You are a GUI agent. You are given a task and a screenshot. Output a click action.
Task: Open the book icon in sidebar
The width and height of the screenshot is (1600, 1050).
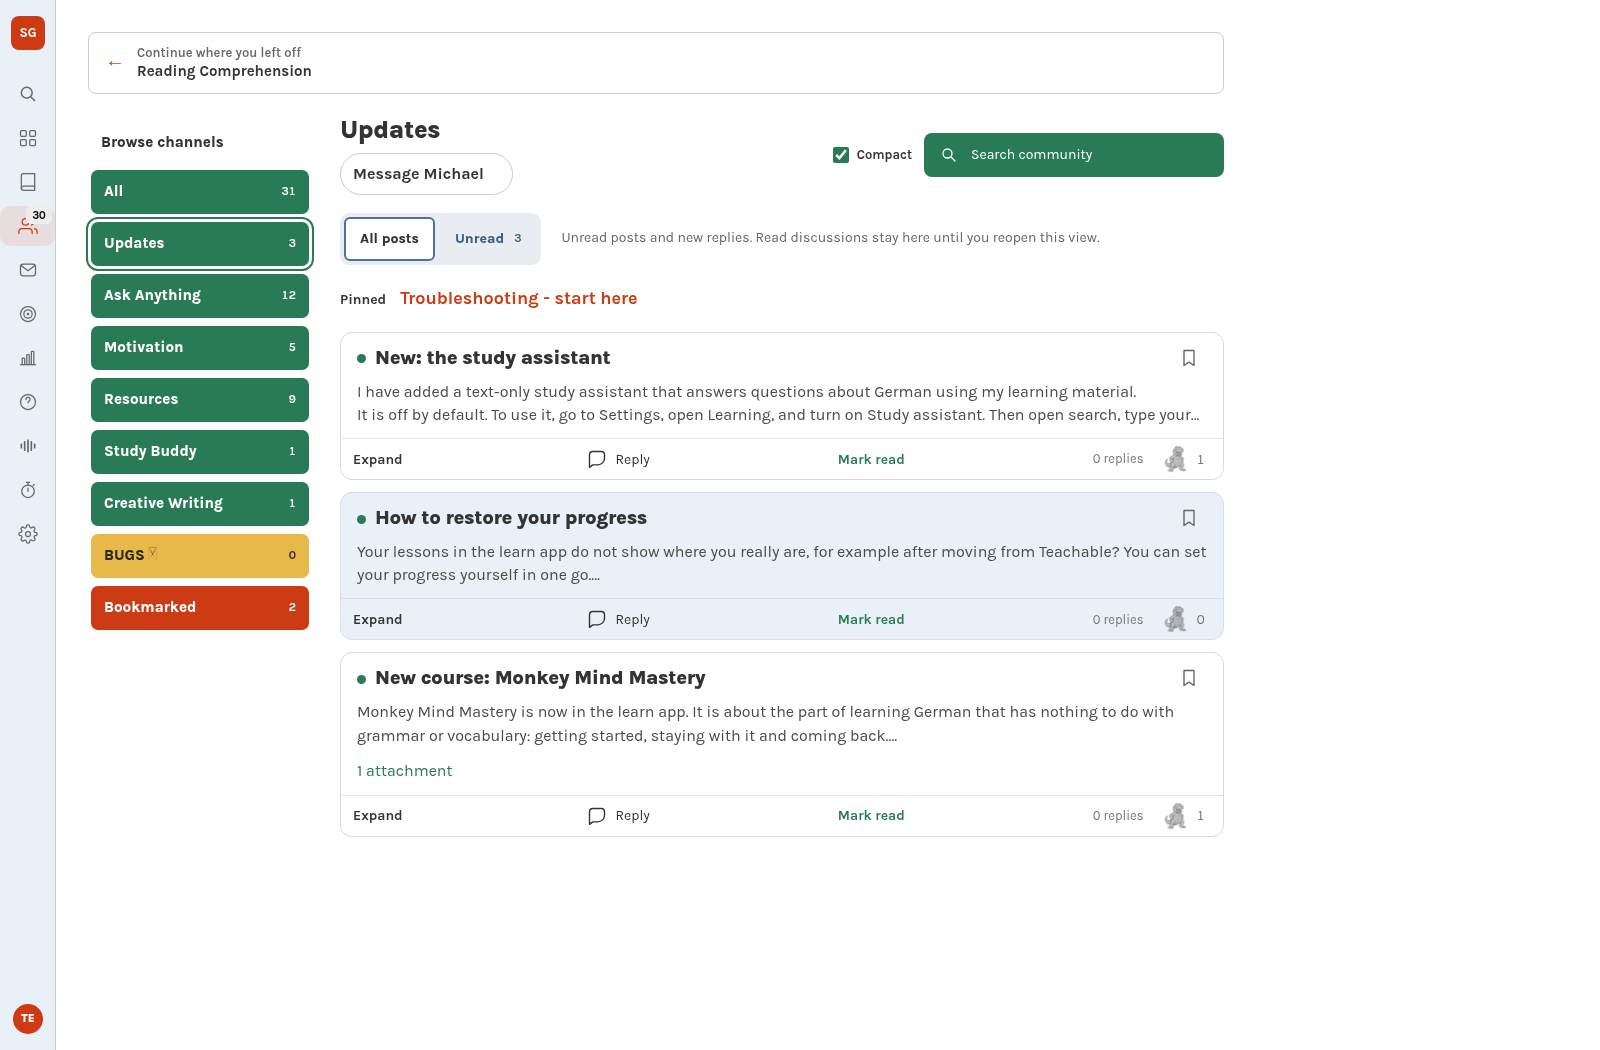click(x=28, y=182)
